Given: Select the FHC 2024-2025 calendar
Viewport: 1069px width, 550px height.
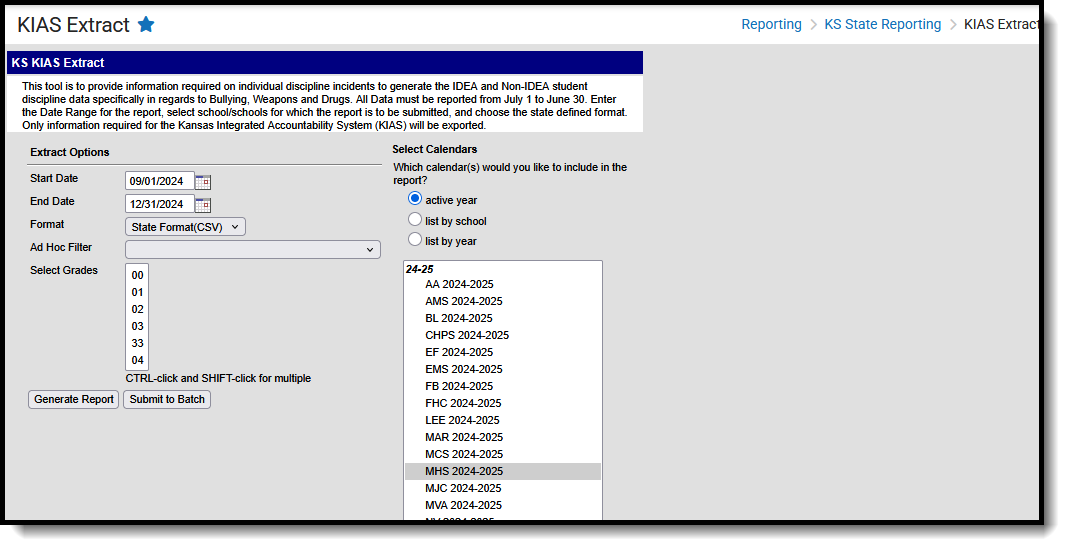Looking at the screenshot, I should pos(502,403).
